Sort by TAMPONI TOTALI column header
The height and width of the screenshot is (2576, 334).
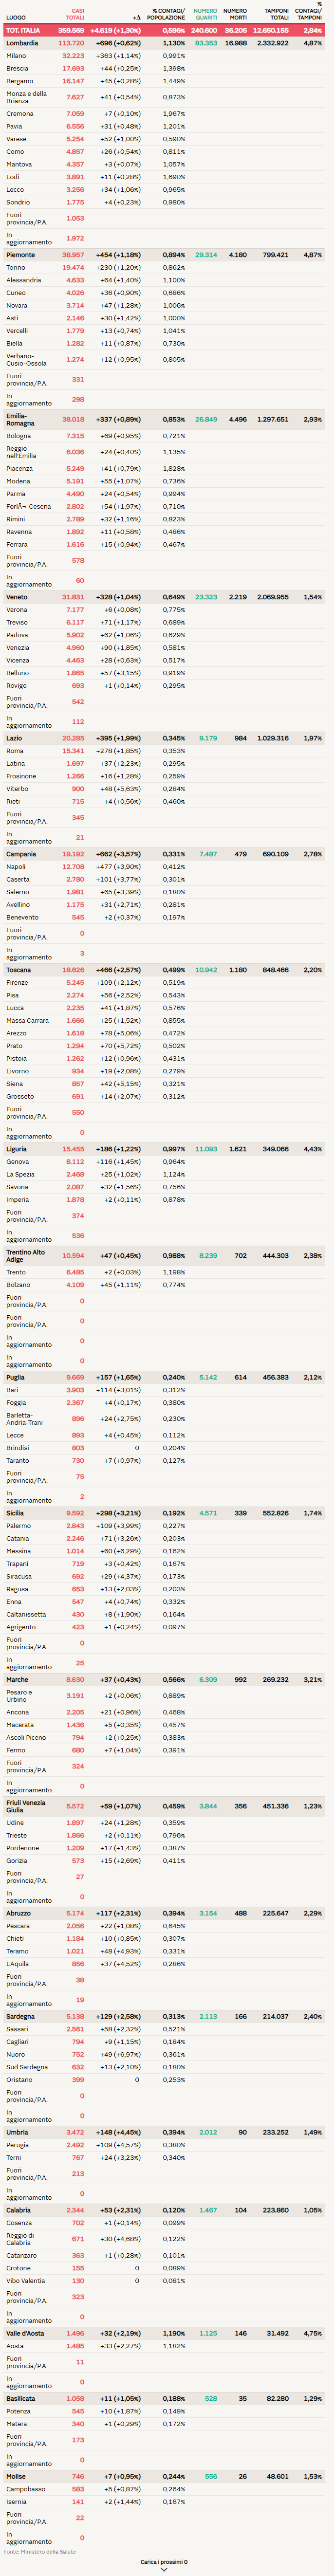click(276, 14)
